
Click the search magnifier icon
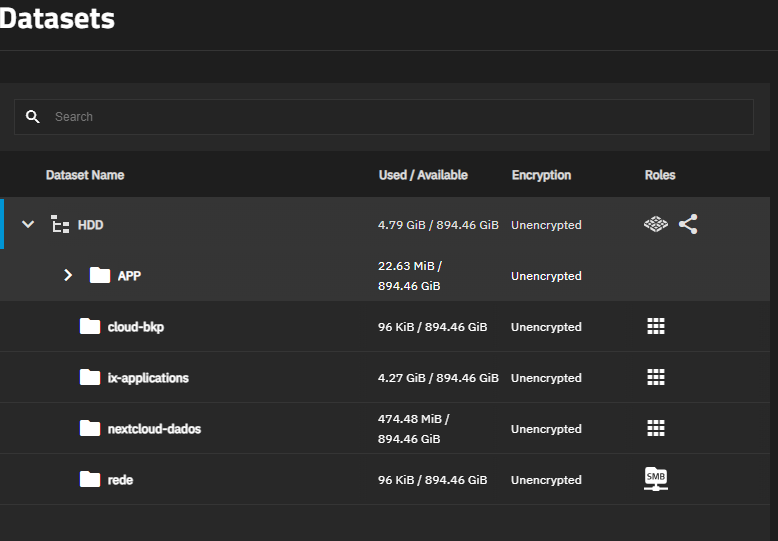coord(33,117)
